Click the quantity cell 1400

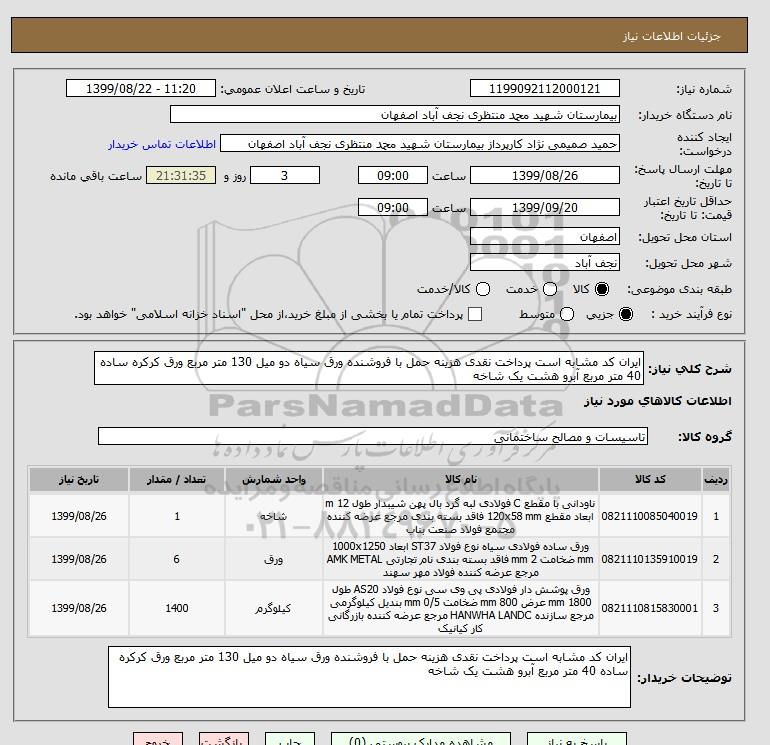(x=177, y=608)
